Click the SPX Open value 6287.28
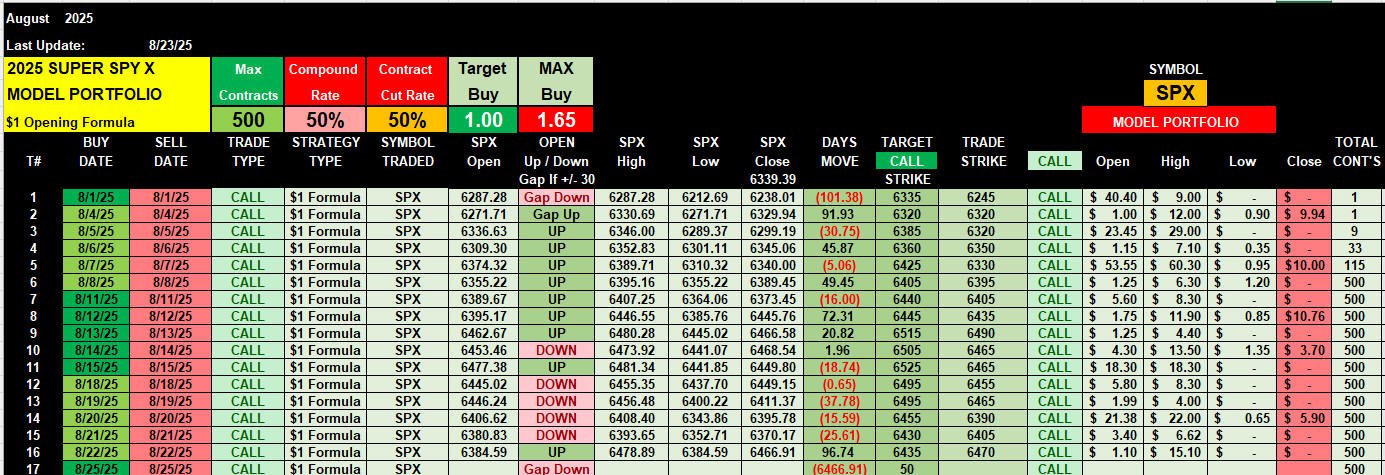The width and height of the screenshot is (1385, 475). tap(482, 198)
